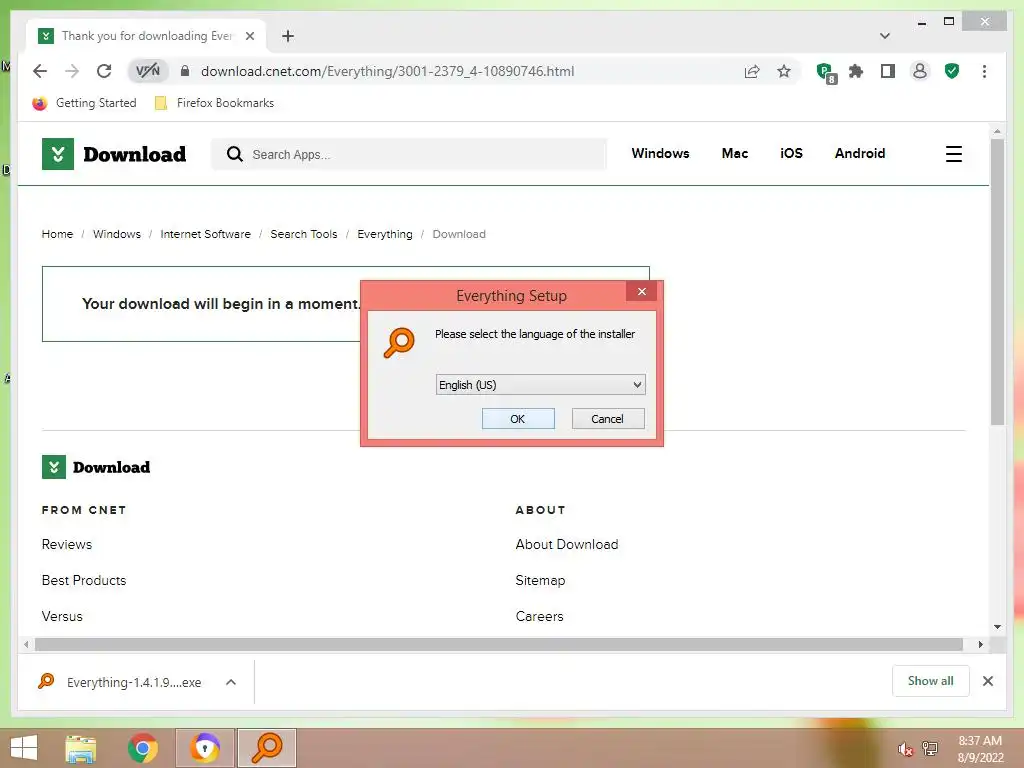The width and height of the screenshot is (1024, 768).
Task: Open the downloaded Everything-1.4.1.9 exe
Action: 121,682
